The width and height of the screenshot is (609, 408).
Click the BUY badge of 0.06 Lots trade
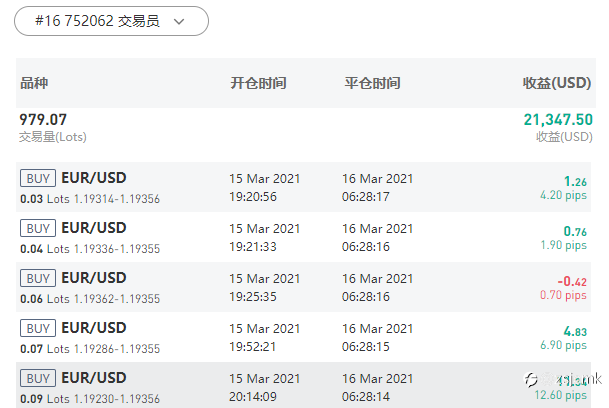[38, 278]
